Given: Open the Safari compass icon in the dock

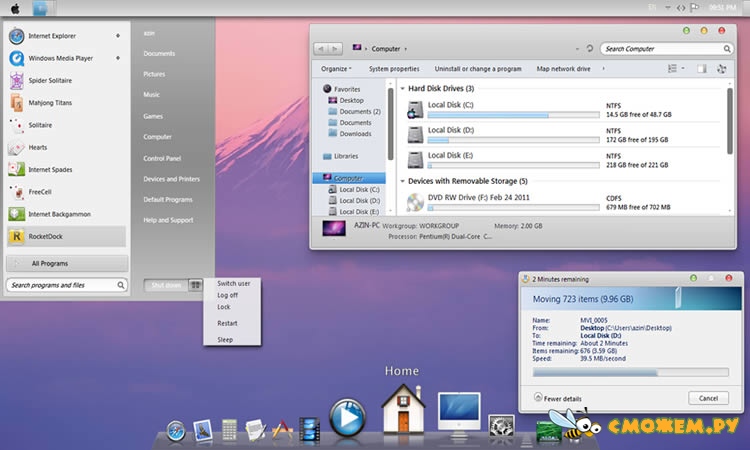Looking at the screenshot, I should point(176,431).
